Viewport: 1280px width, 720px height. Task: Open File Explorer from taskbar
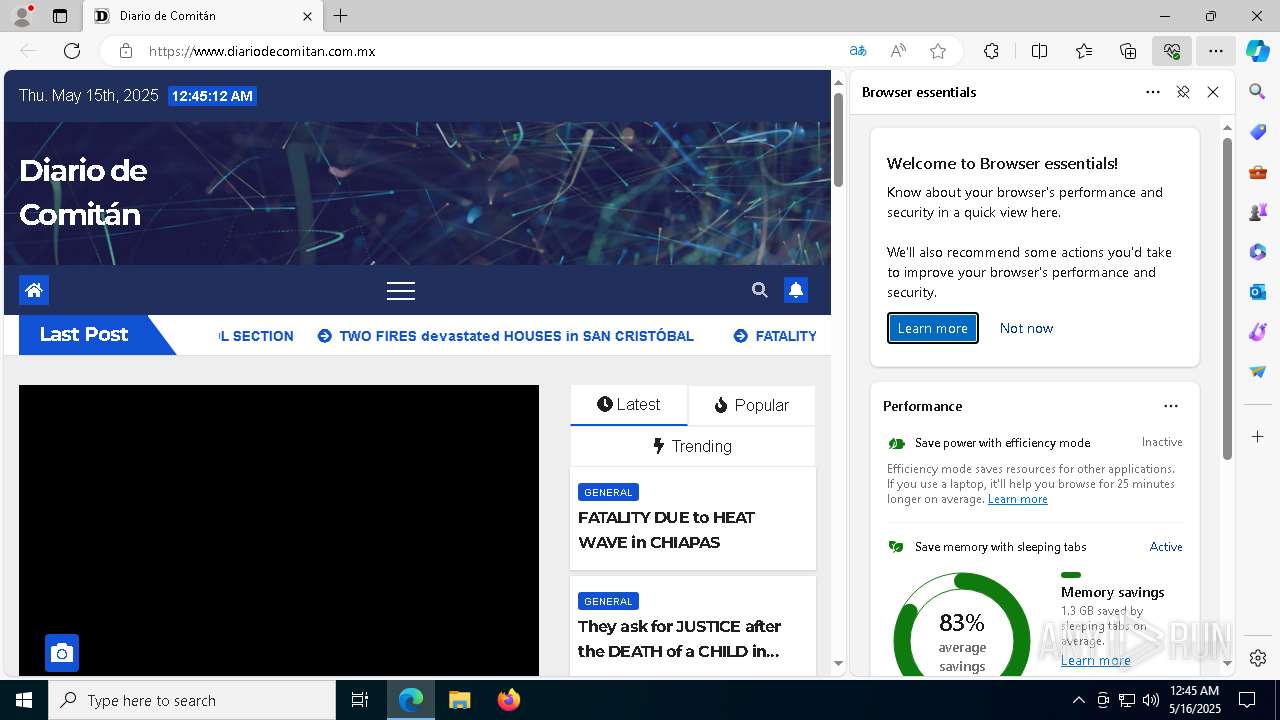click(x=459, y=700)
